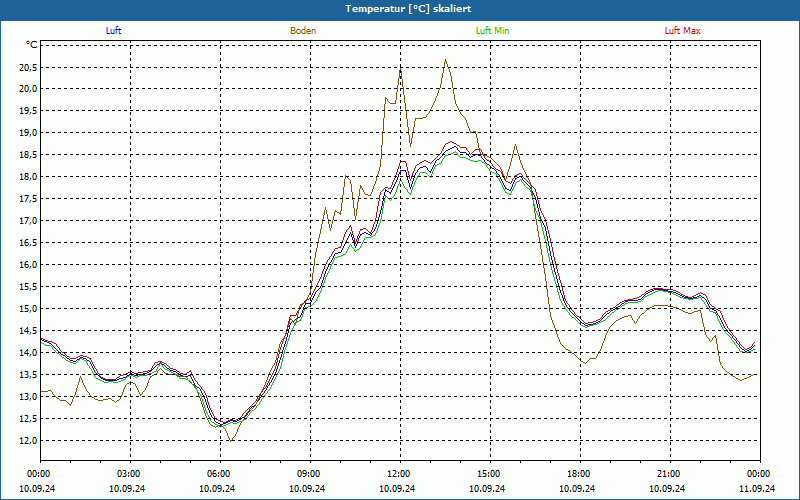
Task: Click the 11.09.24 date label
Action: click(x=757, y=488)
